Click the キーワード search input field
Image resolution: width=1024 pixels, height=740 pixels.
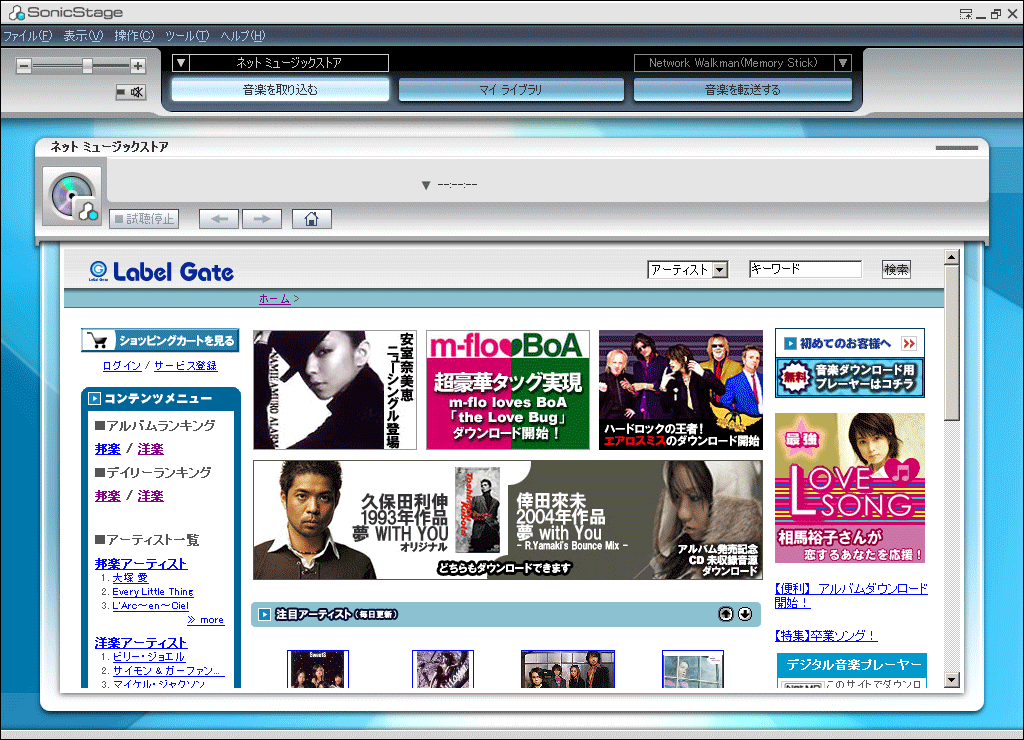tap(805, 269)
